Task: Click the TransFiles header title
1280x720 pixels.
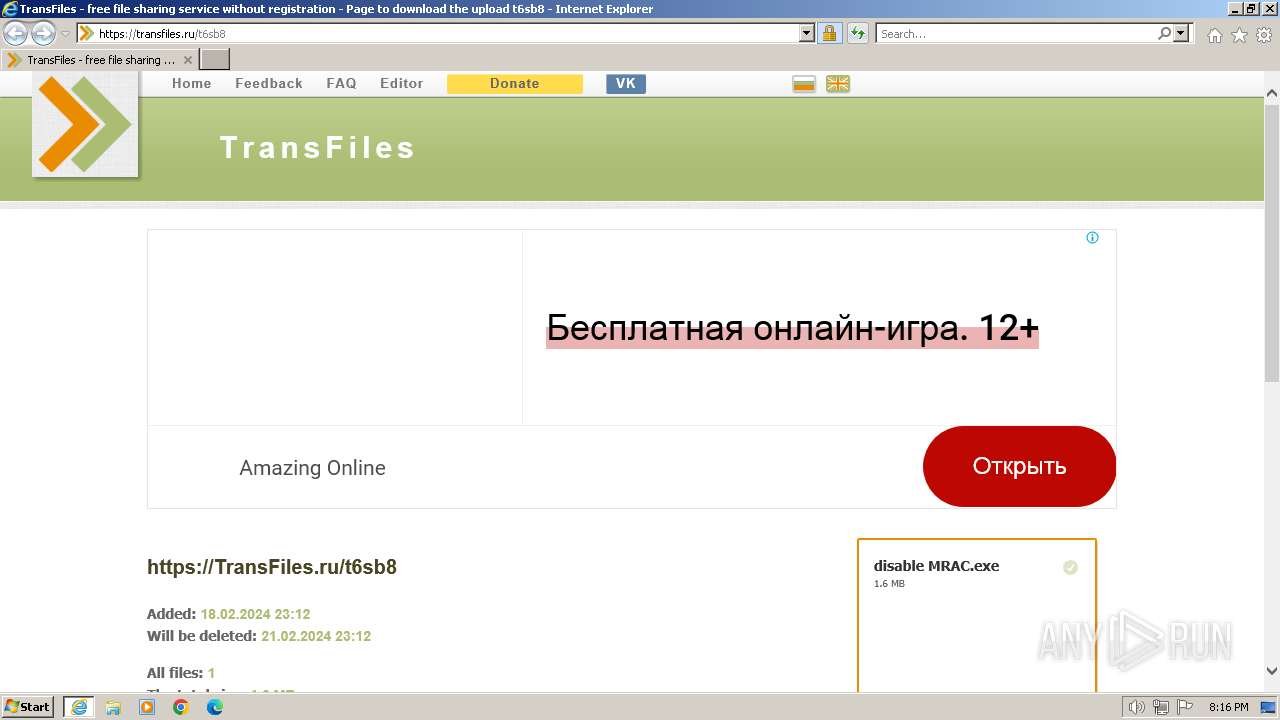Action: [x=318, y=148]
